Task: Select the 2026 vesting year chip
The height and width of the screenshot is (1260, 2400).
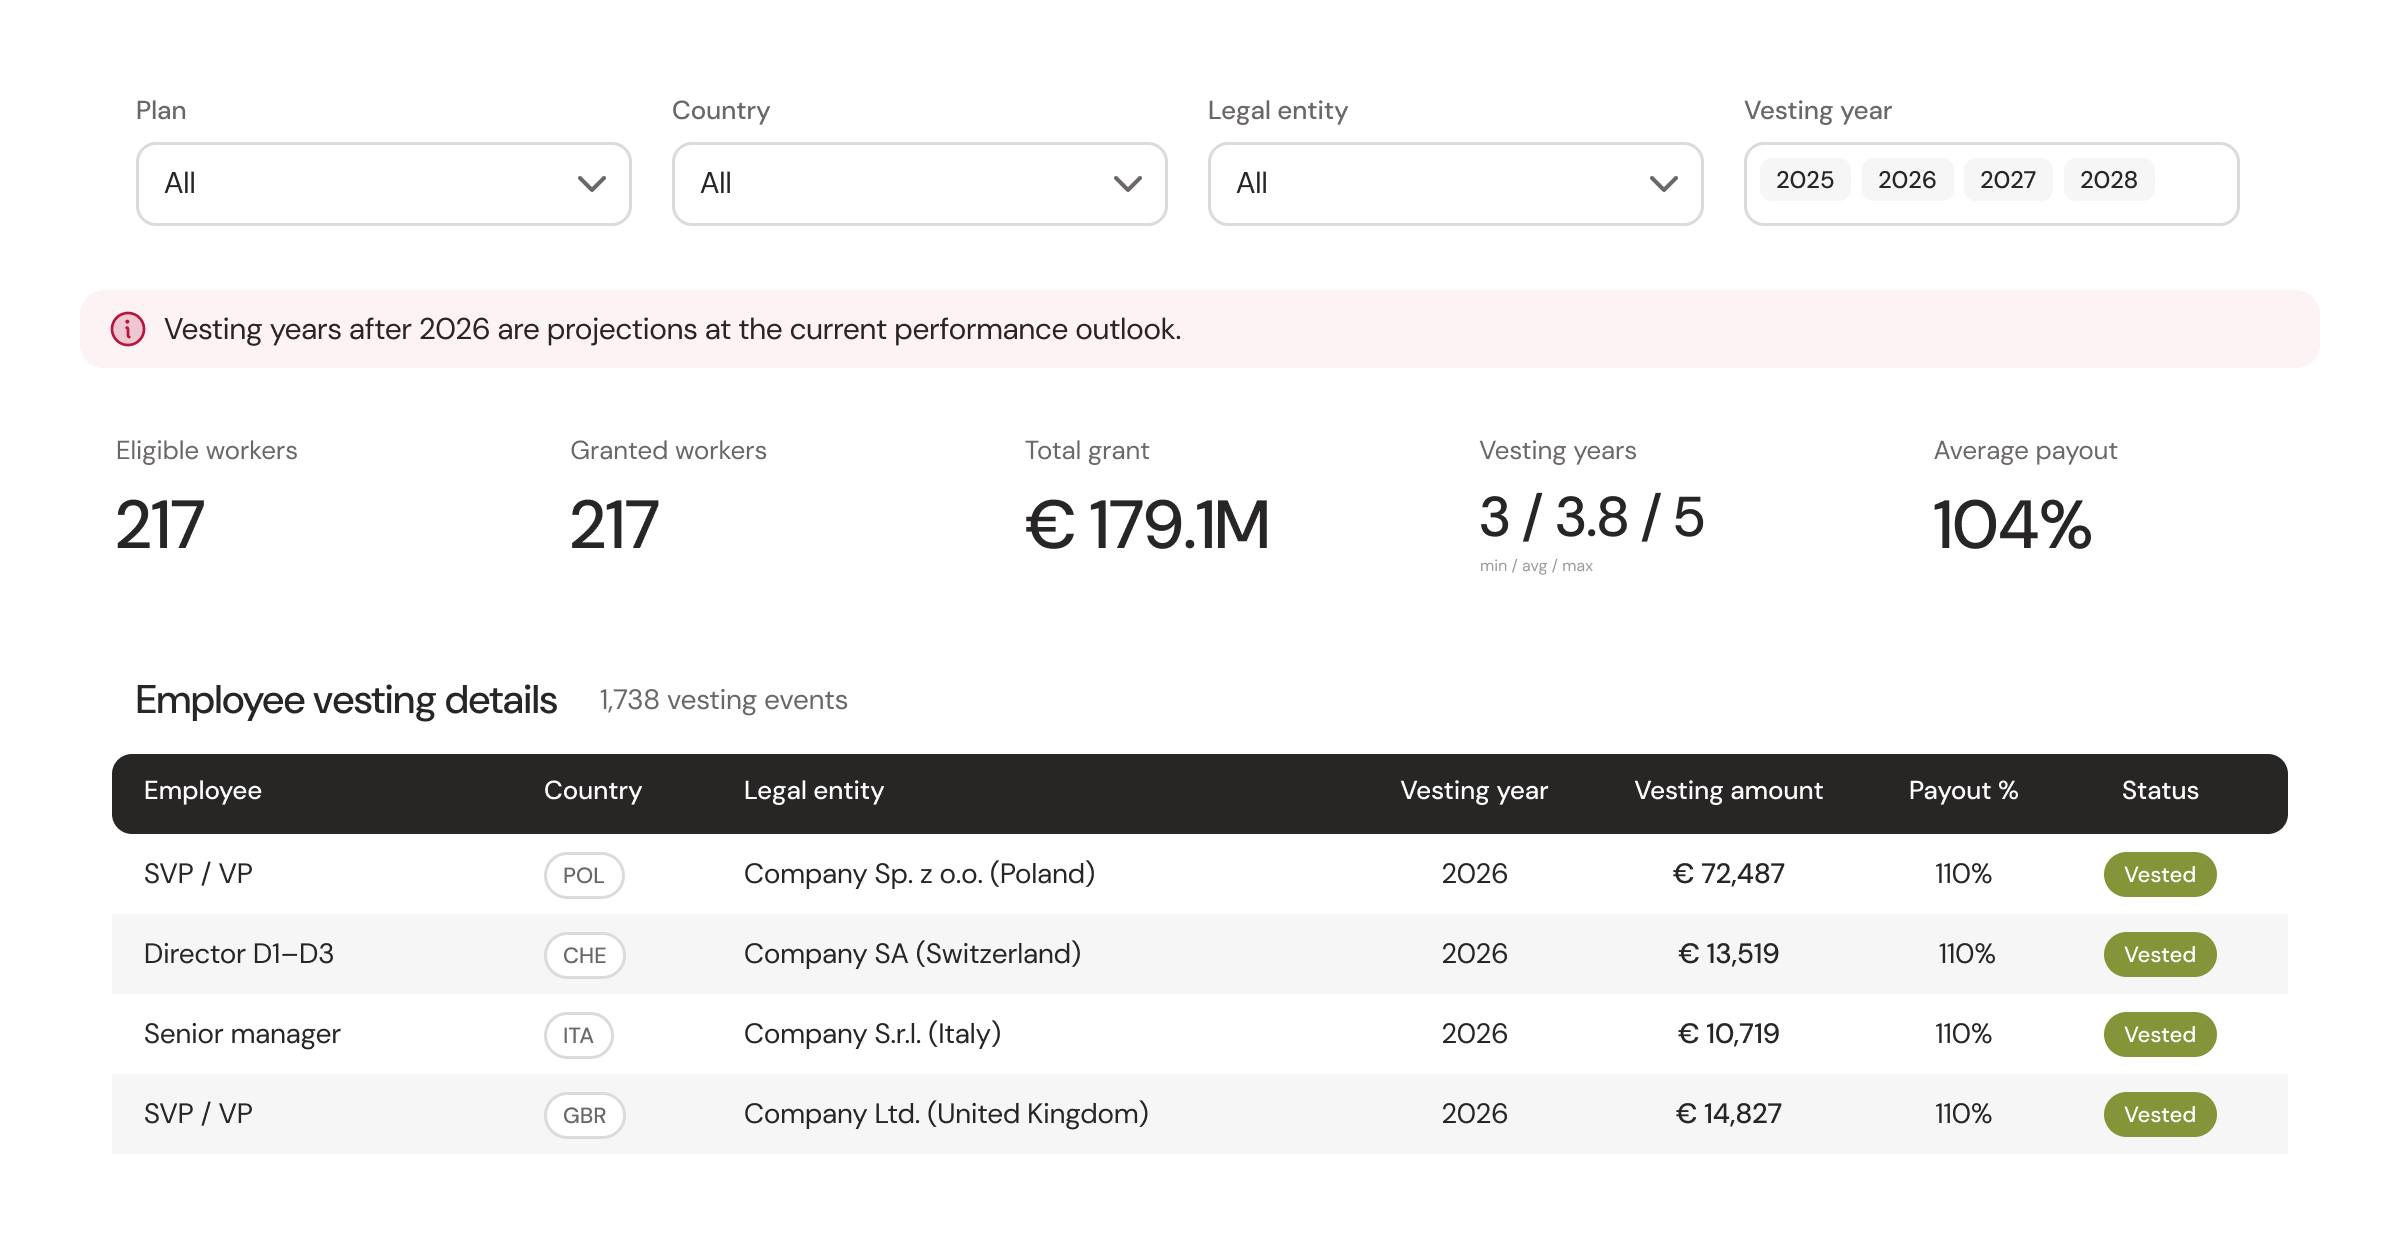Action: (x=1907, y=180)
